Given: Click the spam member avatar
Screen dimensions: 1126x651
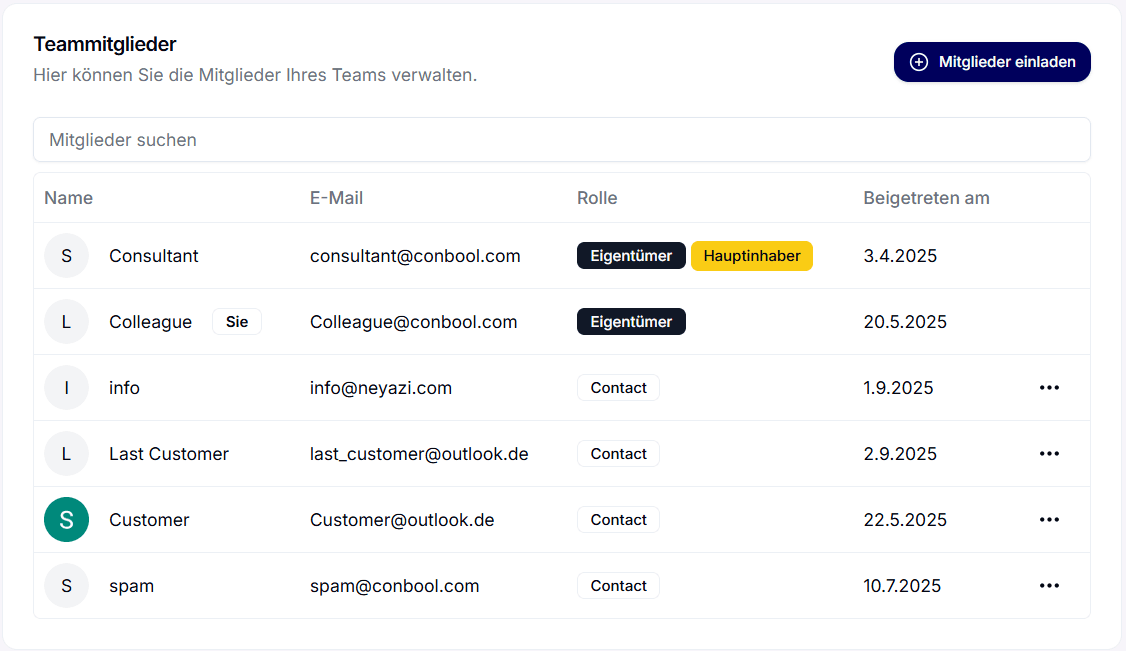Looking at the screenshot, I should (x=67, y=586).
